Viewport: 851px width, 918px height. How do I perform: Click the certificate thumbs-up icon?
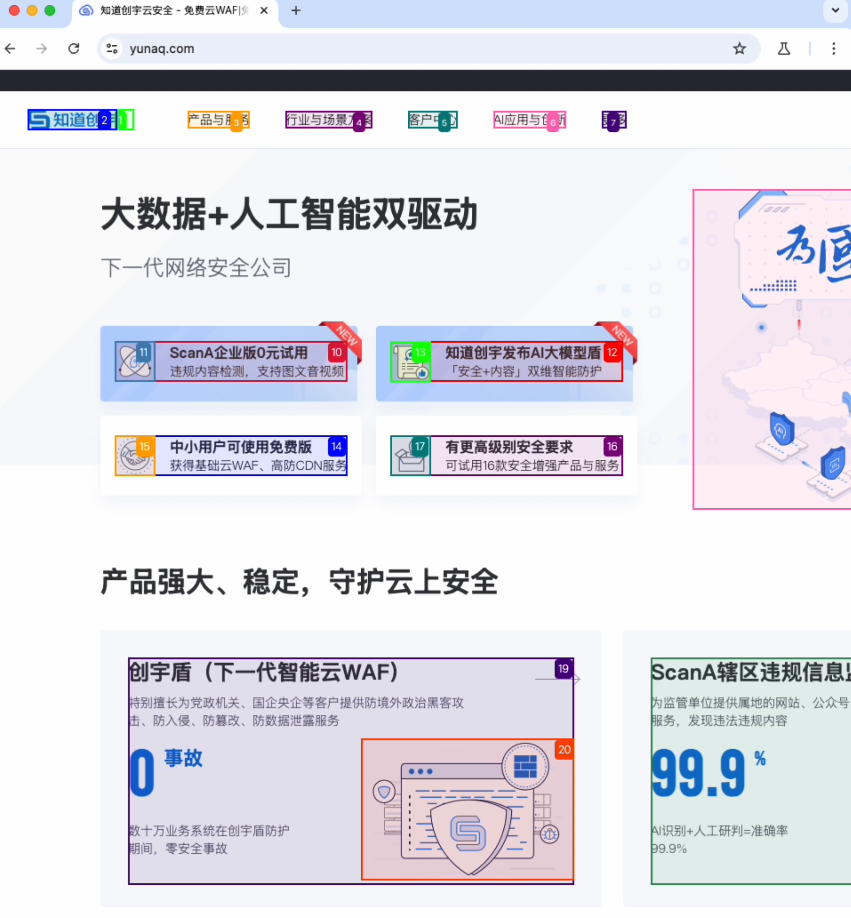coord(410,362)
